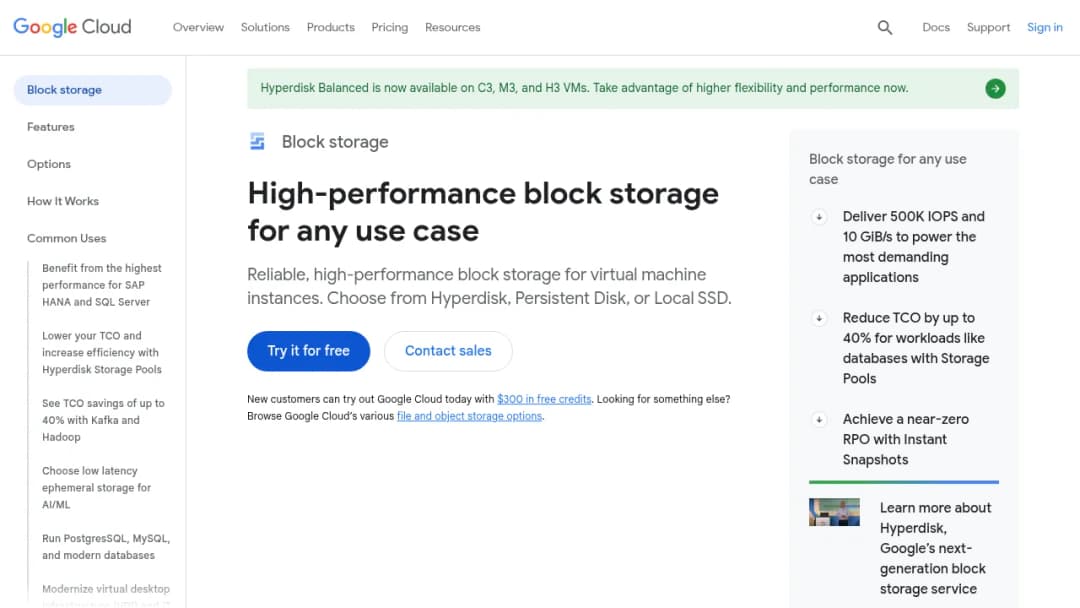Click the Try it for free button
This screenshot has height=608, width=1080.
pyautogui.click(x=309, y=351)
